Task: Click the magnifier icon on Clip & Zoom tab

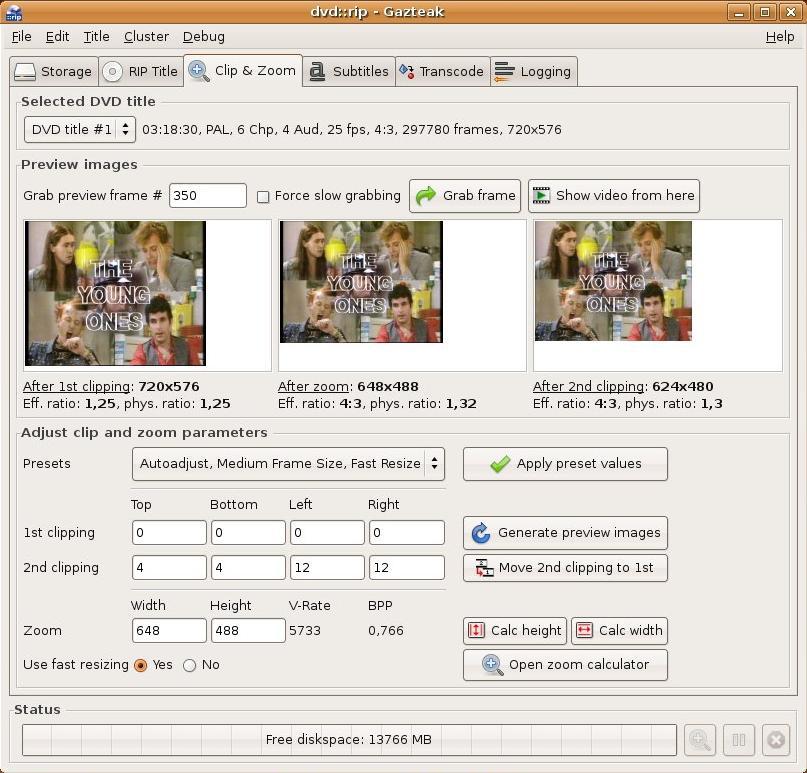Action: 199,71
